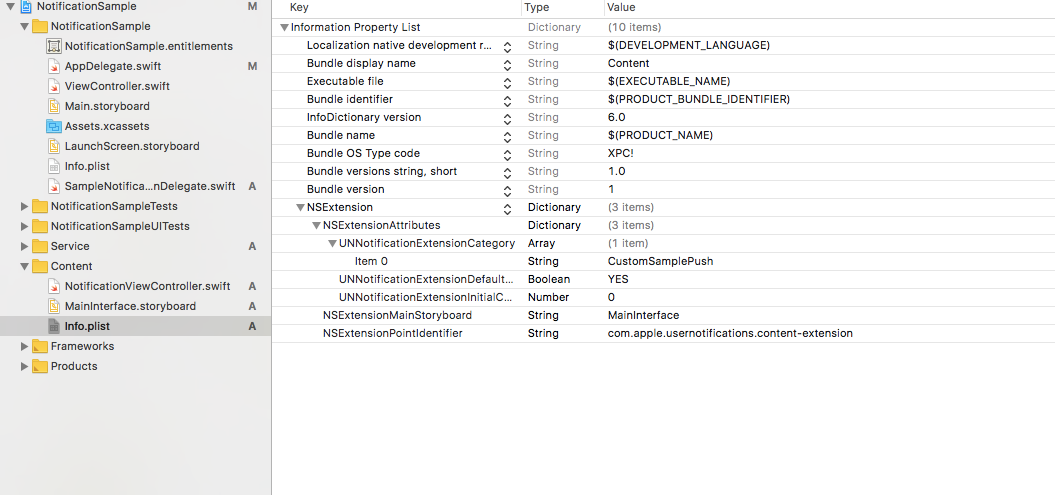The image size is (1055, 495).
Task: Select the YES value for UNNotificationExtensionDefault
Action: [618, 279]
